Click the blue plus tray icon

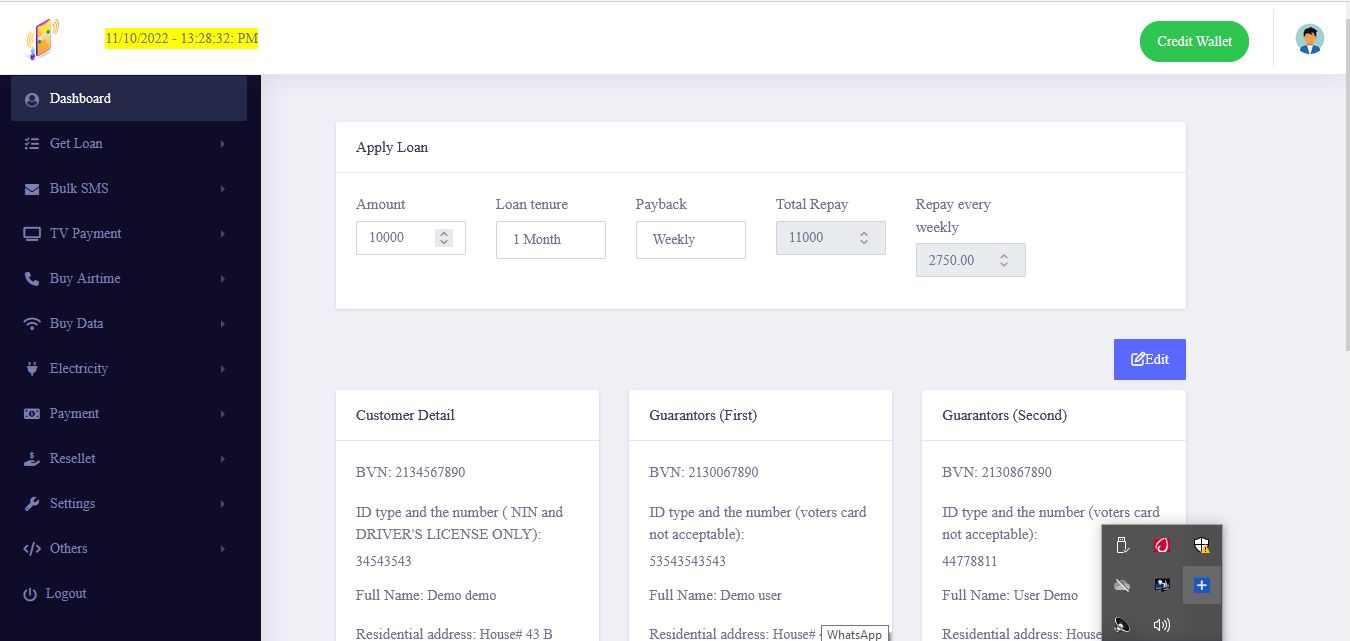pyautogui.click(x=1202, y=585)
